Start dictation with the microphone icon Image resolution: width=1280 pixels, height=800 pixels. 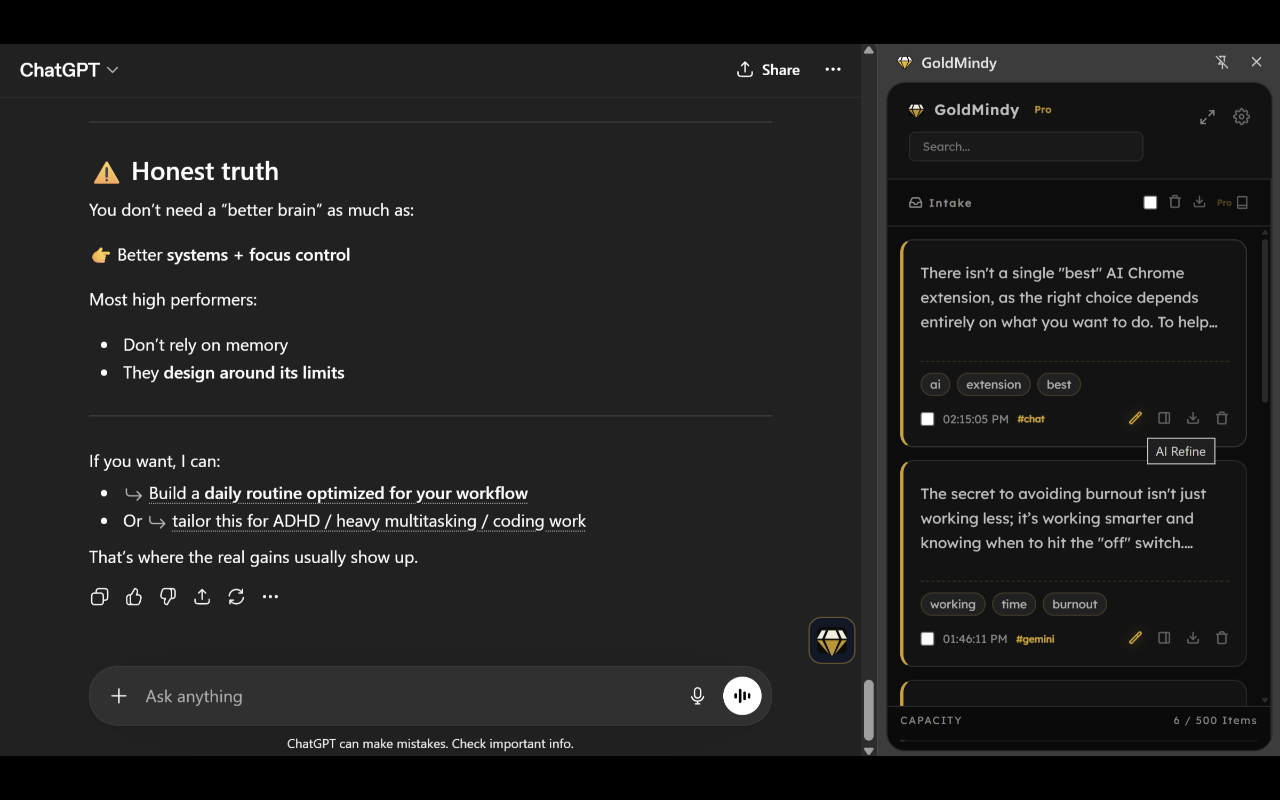tap(698, 696)
